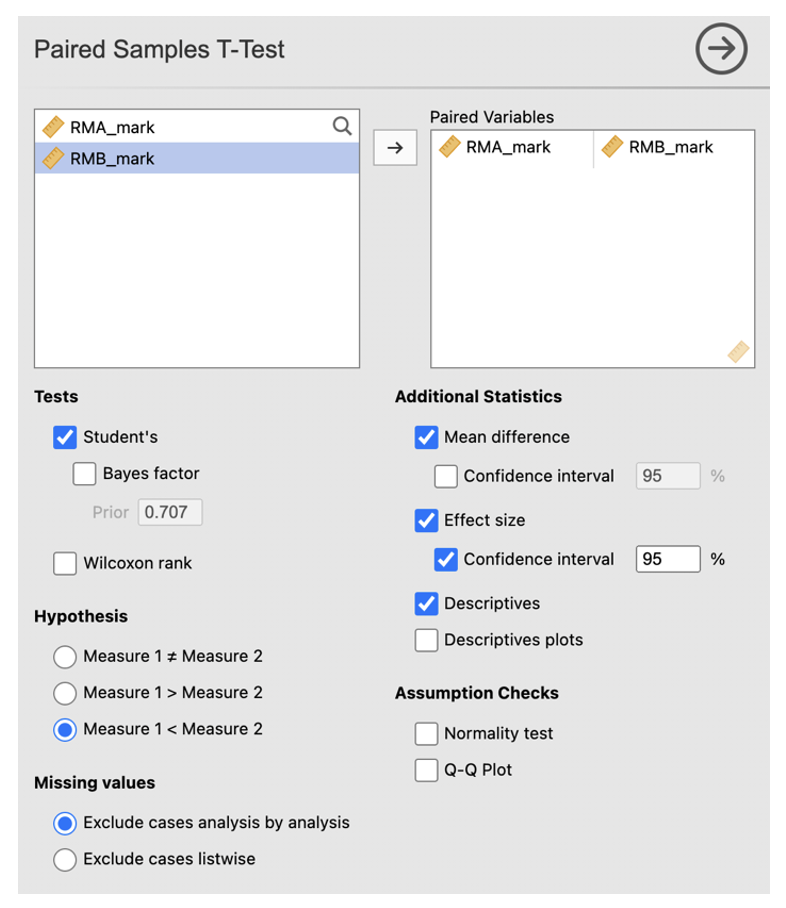The height and width of the screenshot is (908, 786).
Task: Click ruler icon of paired RMA_mark
Action: (449, 147)
